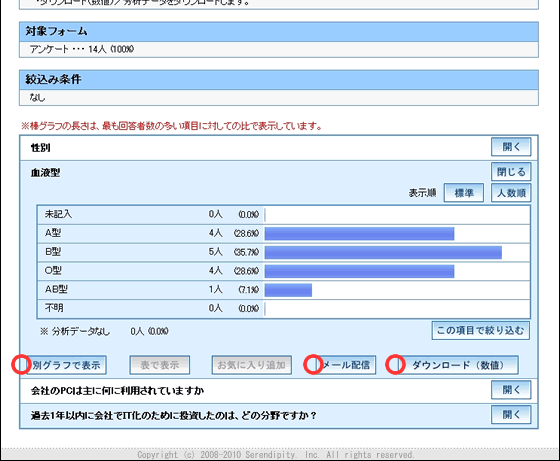Select the B型 row label
Image resolution: width=560 pixels, height=461 pixels.
pyautogui.click(x=53, y=252)
